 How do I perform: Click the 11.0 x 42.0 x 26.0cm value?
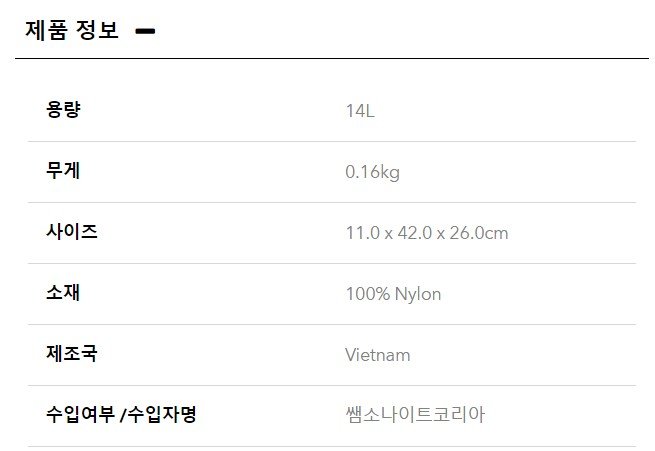pyautogui.click(x=427, y=233)
